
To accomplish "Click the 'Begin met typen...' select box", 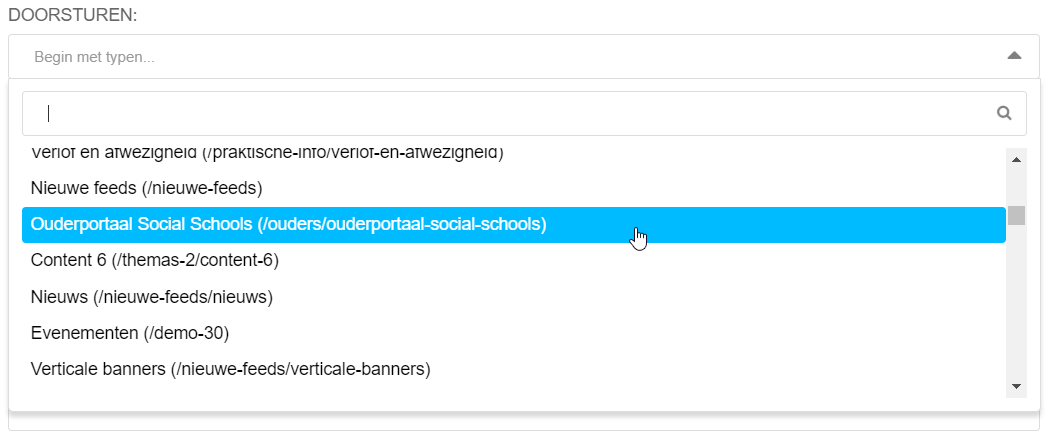I will pyautogui.click(x=500, y=57).
